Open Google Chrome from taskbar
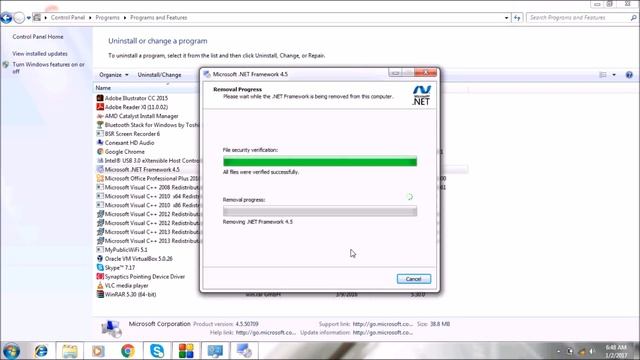The height and width of the screenshot is (360, 640). click(x=128, y=351)
